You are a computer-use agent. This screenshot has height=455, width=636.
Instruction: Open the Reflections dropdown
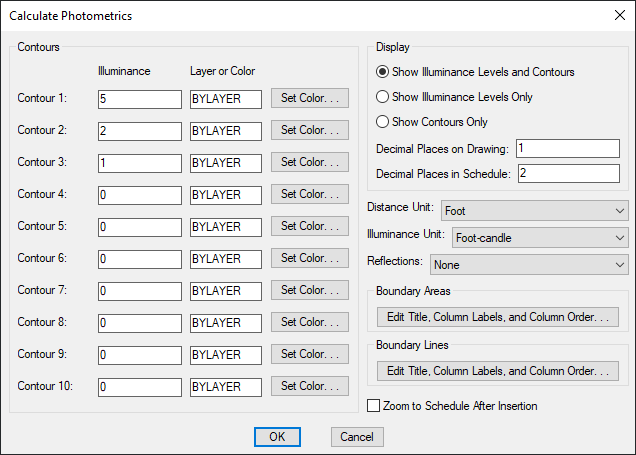pyautogui.click(x=529, y=265)
